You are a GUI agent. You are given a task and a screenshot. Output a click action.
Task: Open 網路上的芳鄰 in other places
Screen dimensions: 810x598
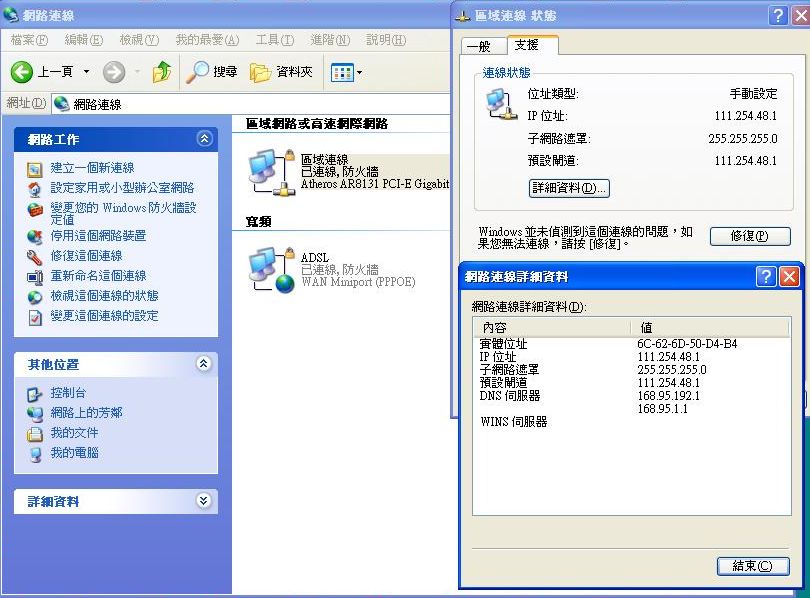86,413
